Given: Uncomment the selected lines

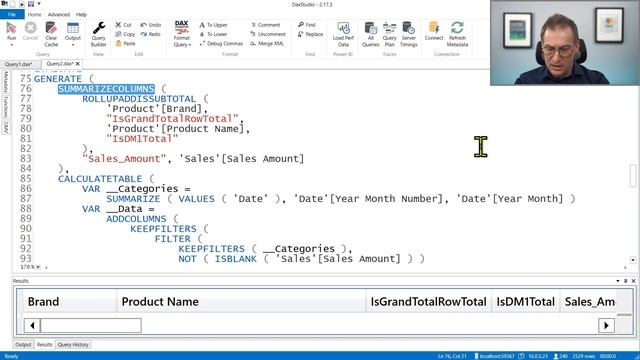Looking at the screenshot, I should coord(268,34).
